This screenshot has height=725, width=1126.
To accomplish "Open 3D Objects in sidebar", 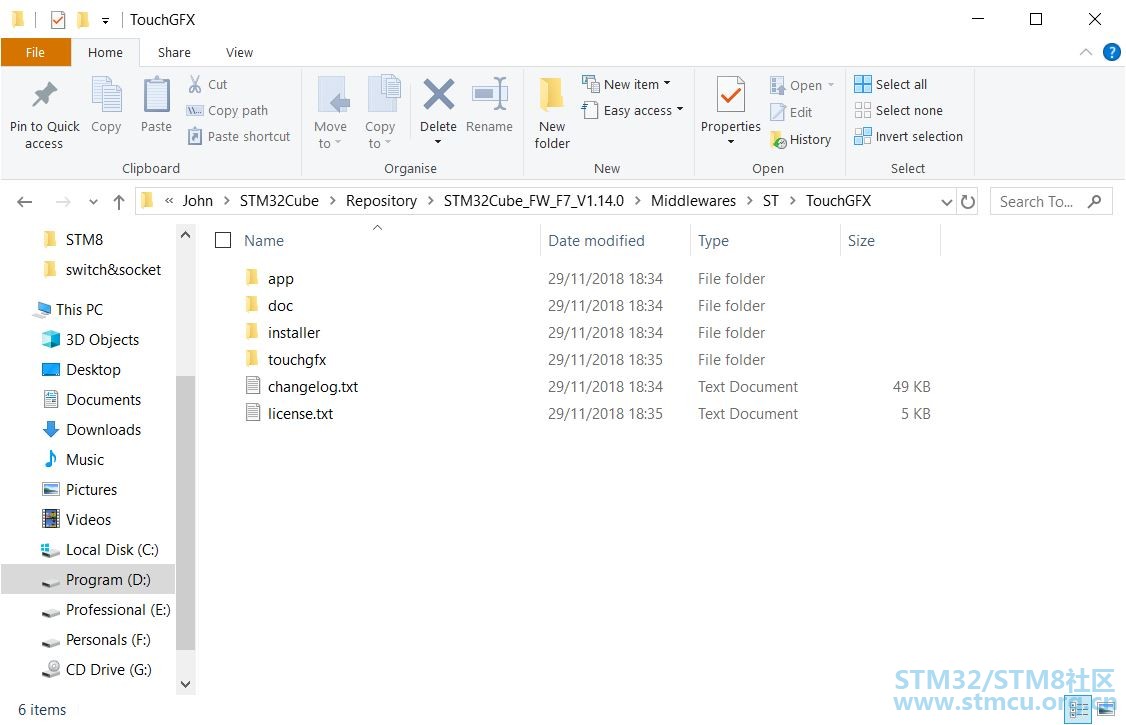I will 90,340.
